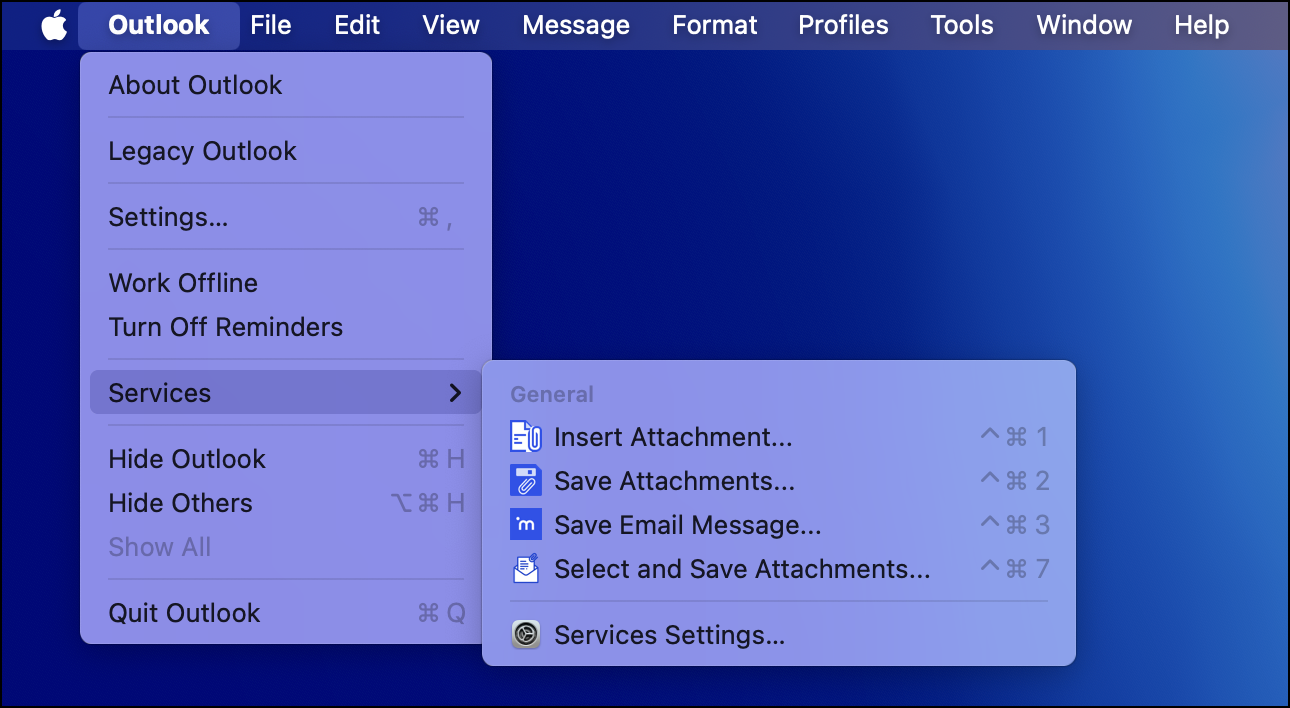
Task: Open the Tools menu in menu bar
Action: [x=962, y=25]
